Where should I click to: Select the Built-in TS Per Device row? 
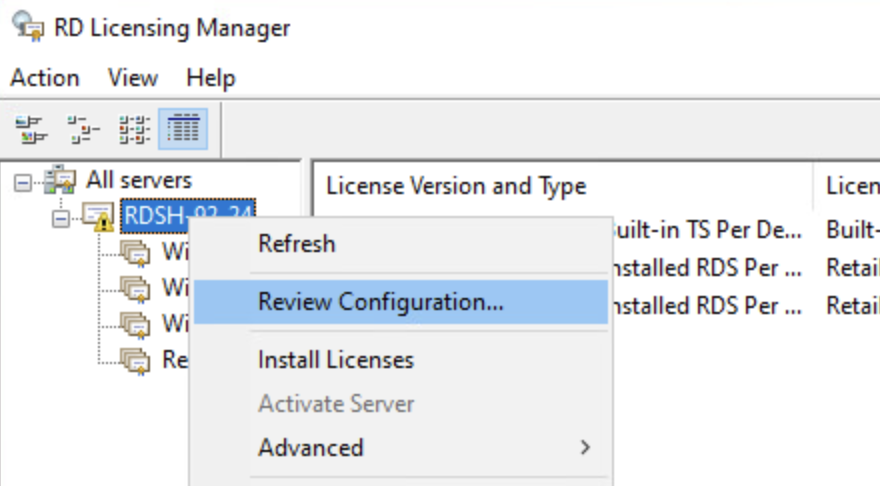(708, 231)
